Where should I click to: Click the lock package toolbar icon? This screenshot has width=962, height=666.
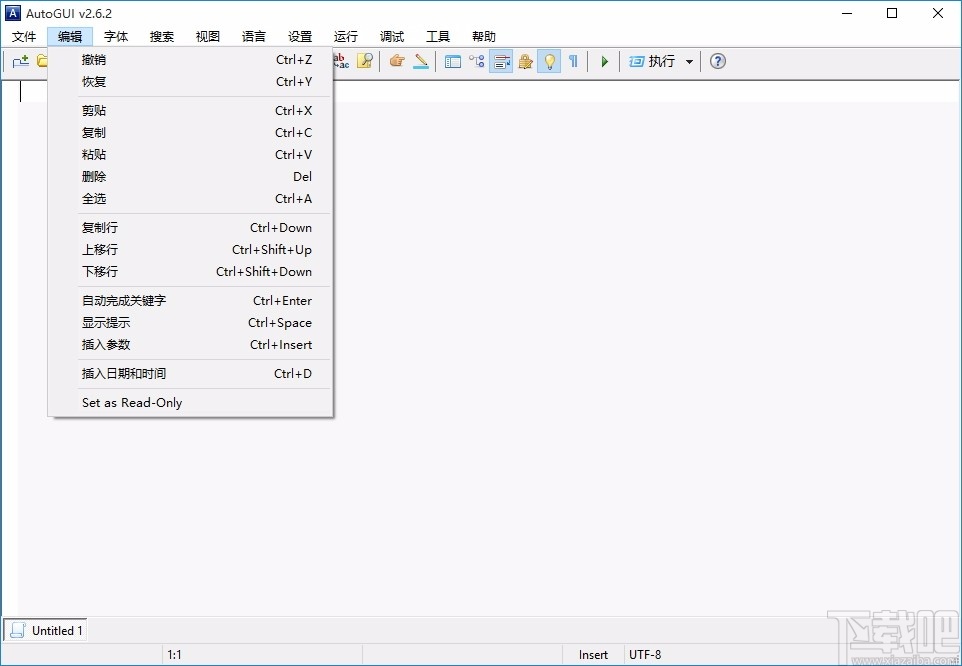click(525, 61)
